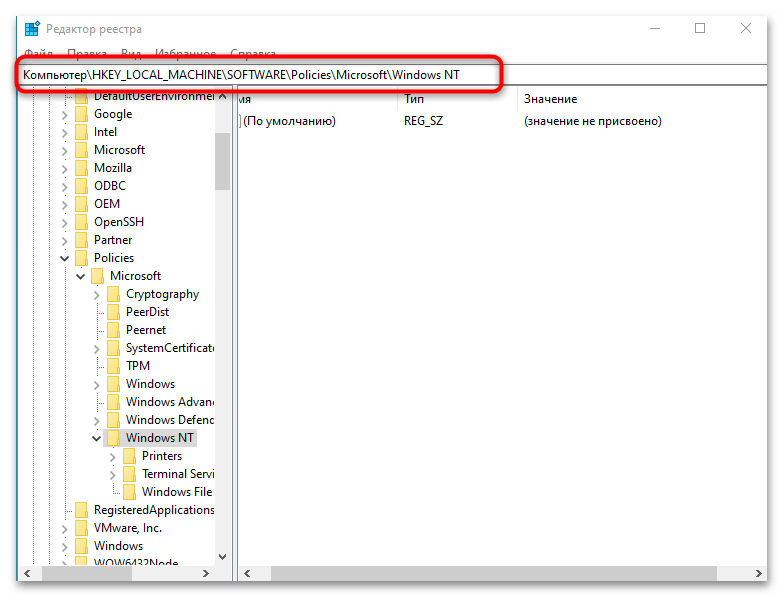Image resolution: width=783 pixels, height=597 pixels.
Task: Click the Registry Editor app icon in title bar
Action: tap(32, 28)
